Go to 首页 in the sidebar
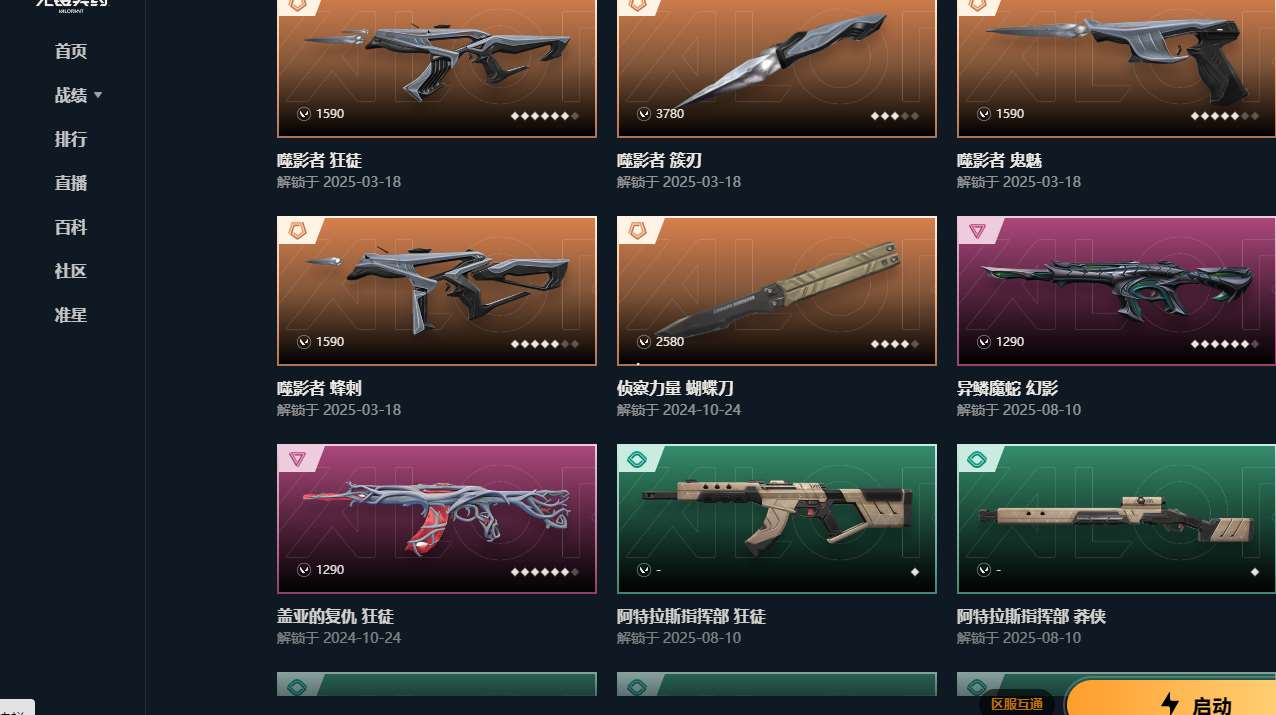1276x715 pixels. coord(71,51)
